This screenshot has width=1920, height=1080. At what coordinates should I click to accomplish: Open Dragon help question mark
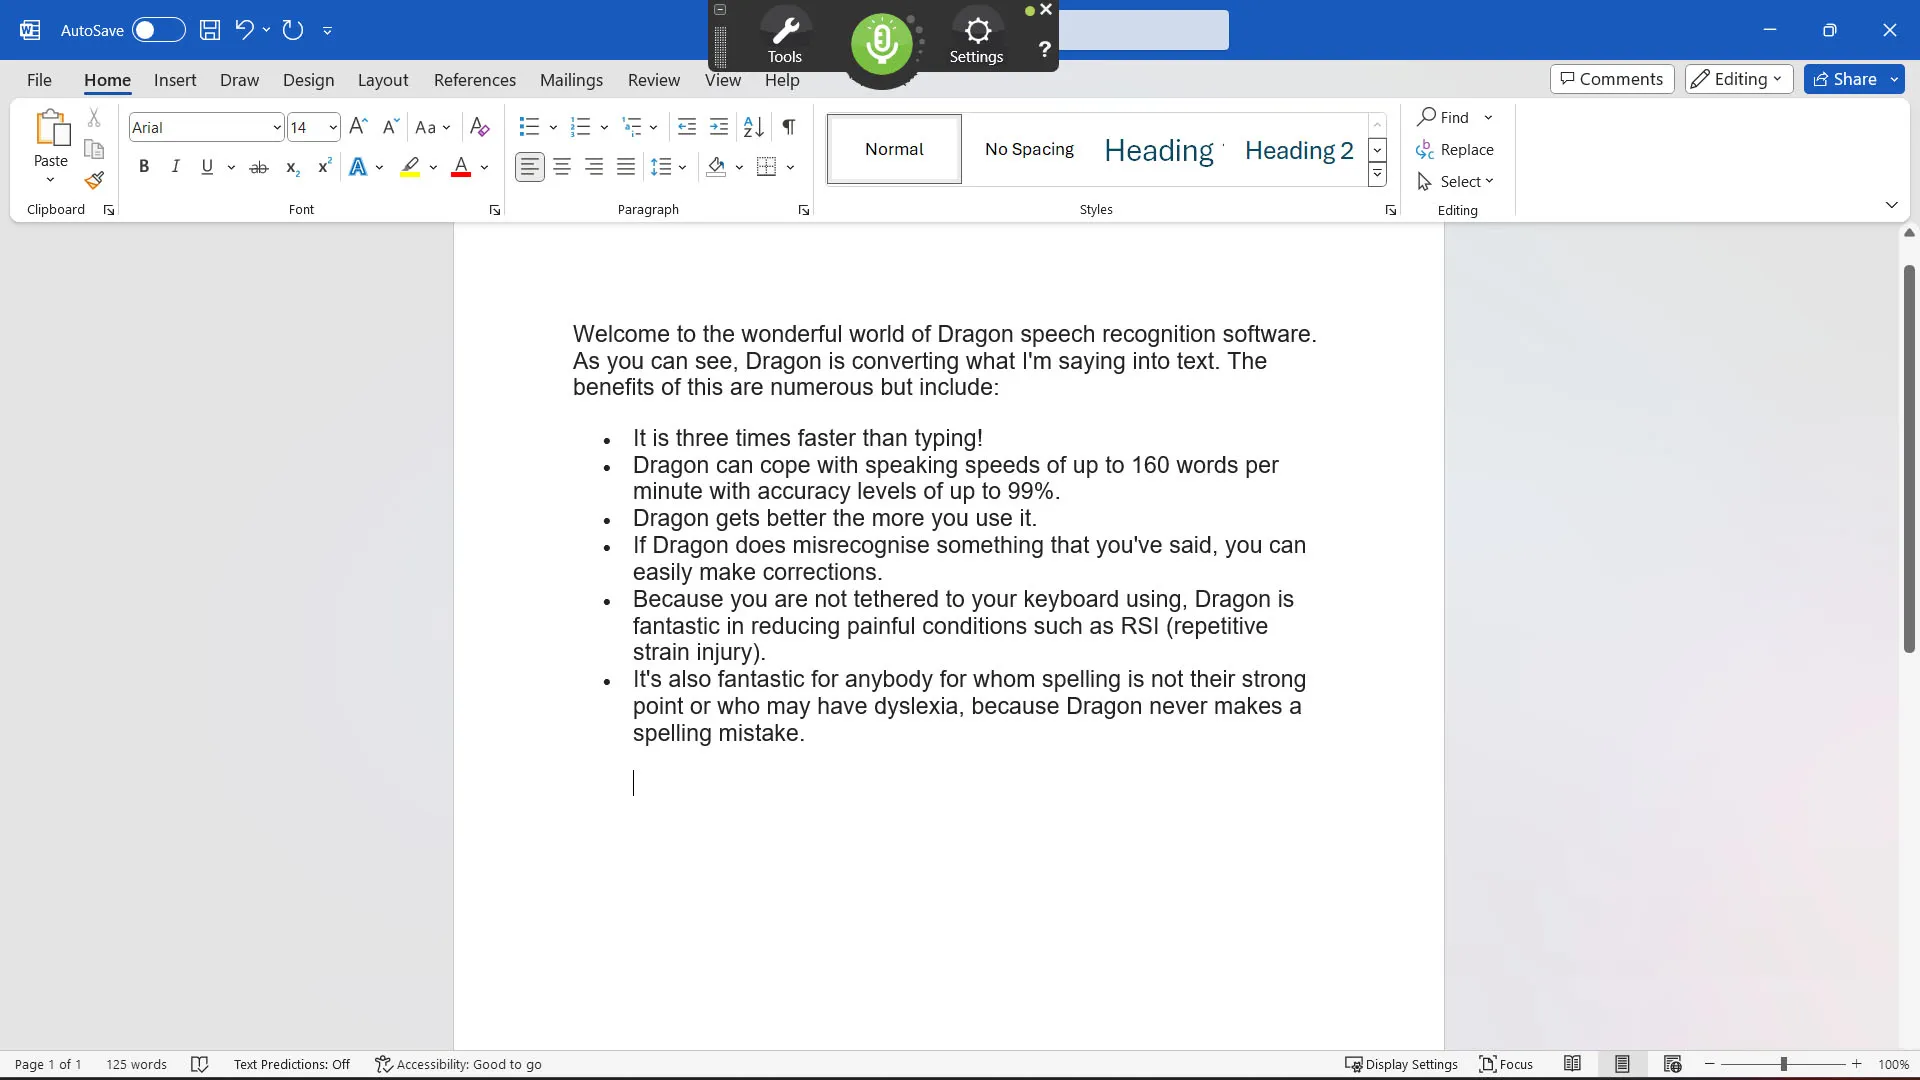click(x=1044, y=49)
